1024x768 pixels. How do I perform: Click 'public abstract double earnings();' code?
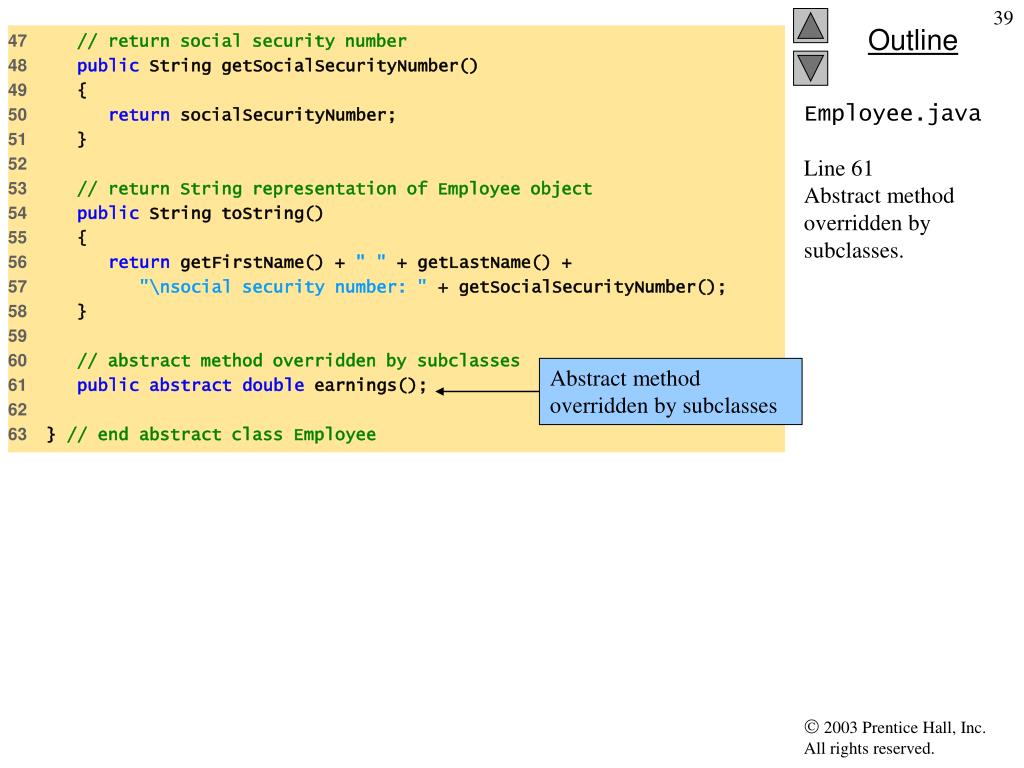[x=251, y=385]
